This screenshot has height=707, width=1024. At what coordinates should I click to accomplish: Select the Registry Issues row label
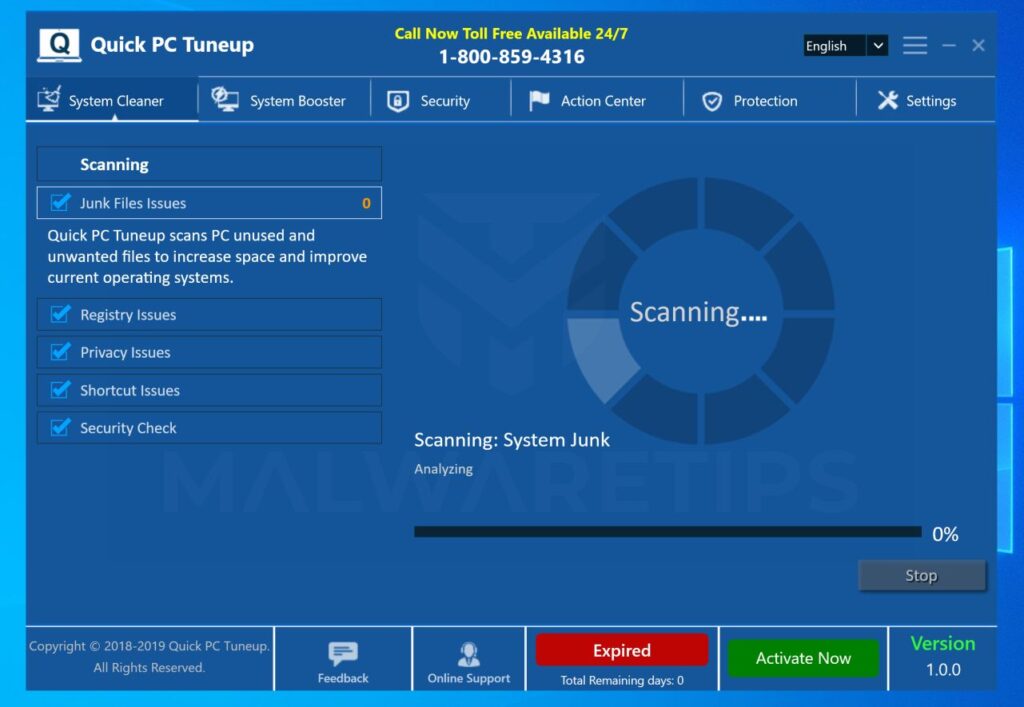click(128, 315)
